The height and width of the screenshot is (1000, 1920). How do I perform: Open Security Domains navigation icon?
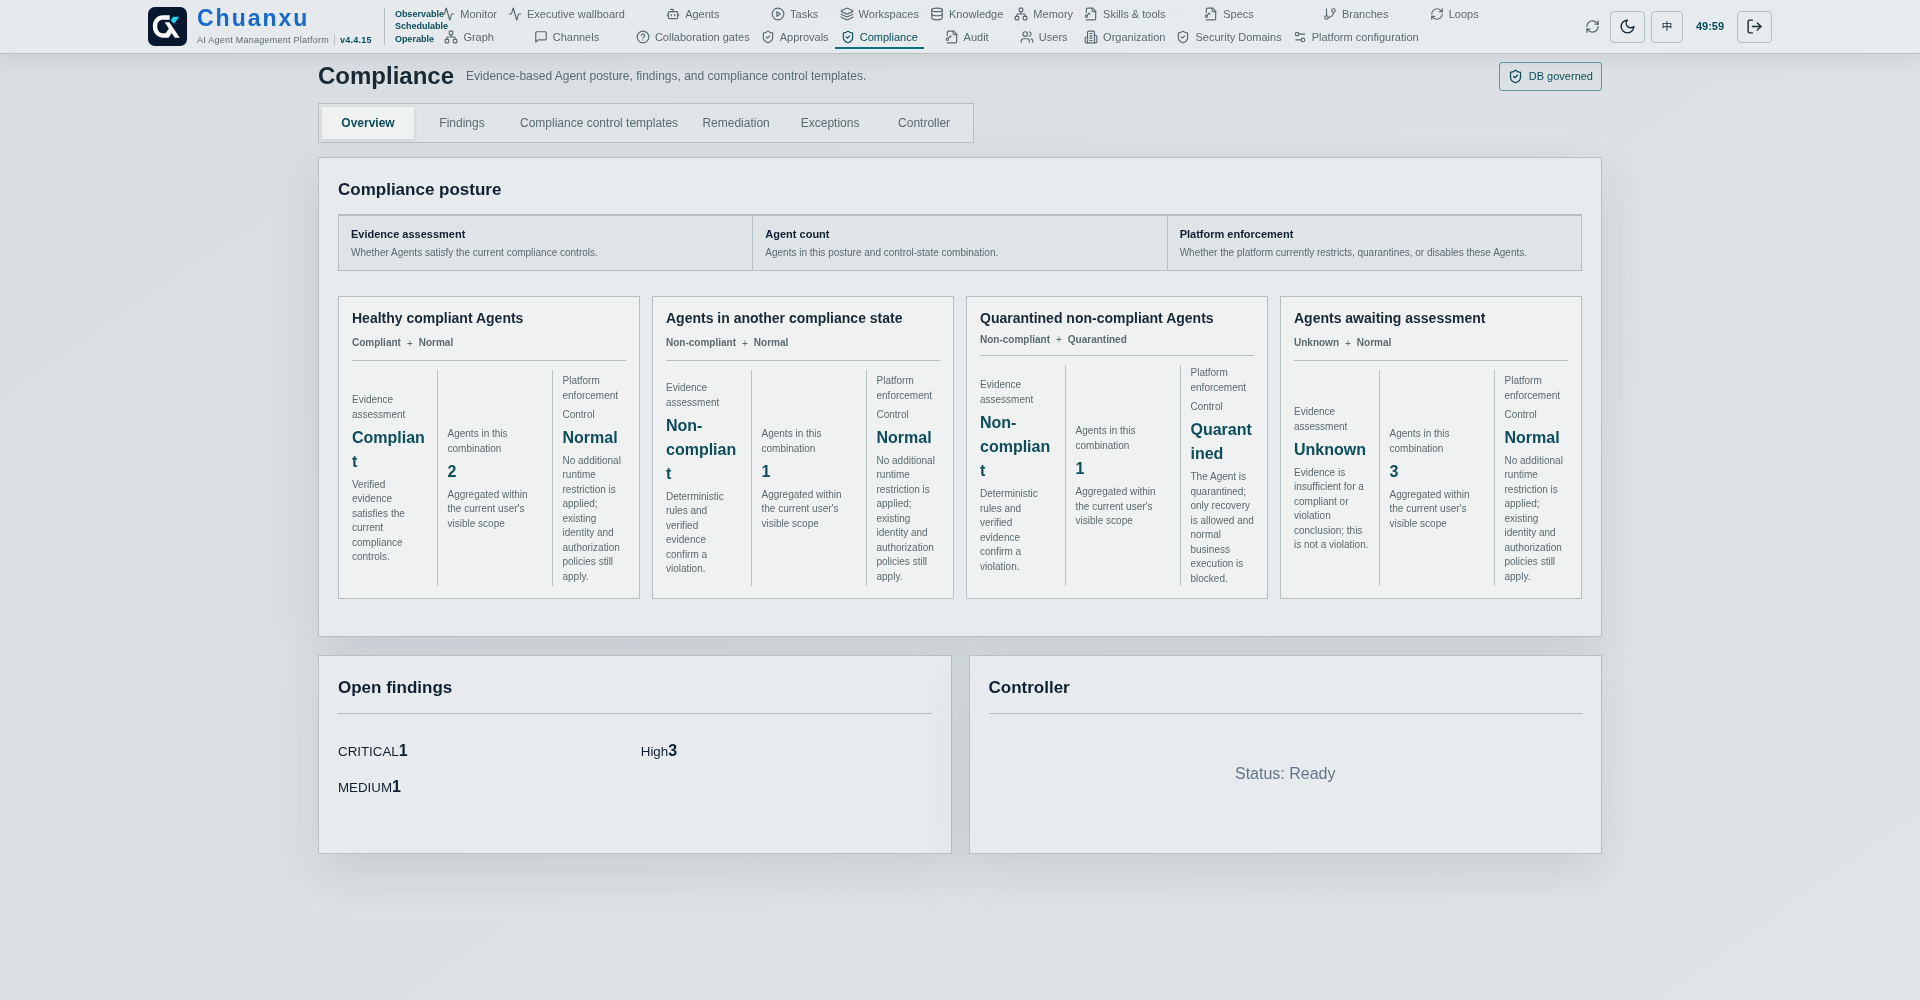point(1183,37)
